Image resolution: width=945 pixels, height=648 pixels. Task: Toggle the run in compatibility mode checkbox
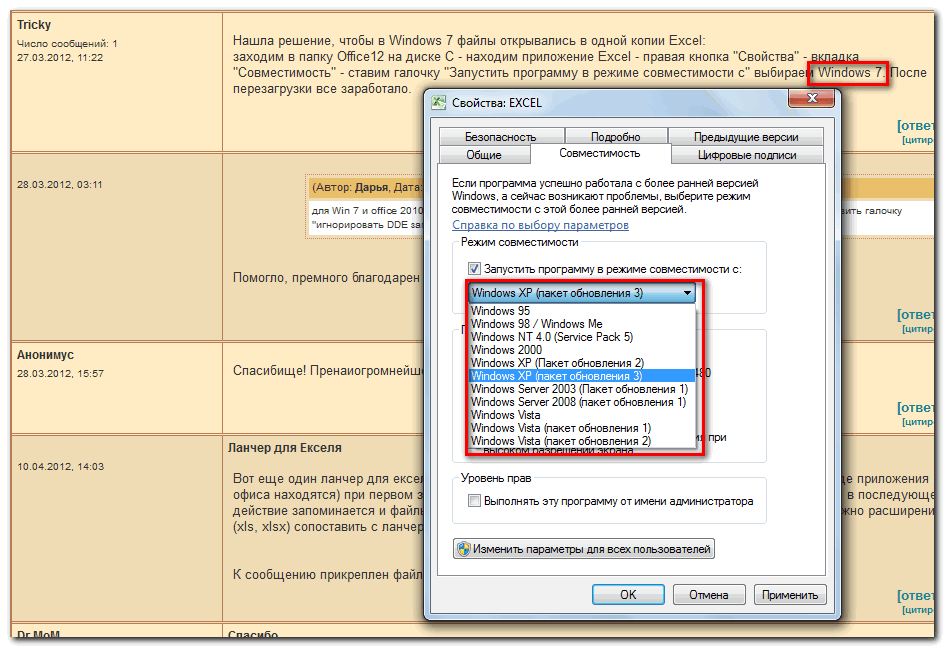point(474,268)
